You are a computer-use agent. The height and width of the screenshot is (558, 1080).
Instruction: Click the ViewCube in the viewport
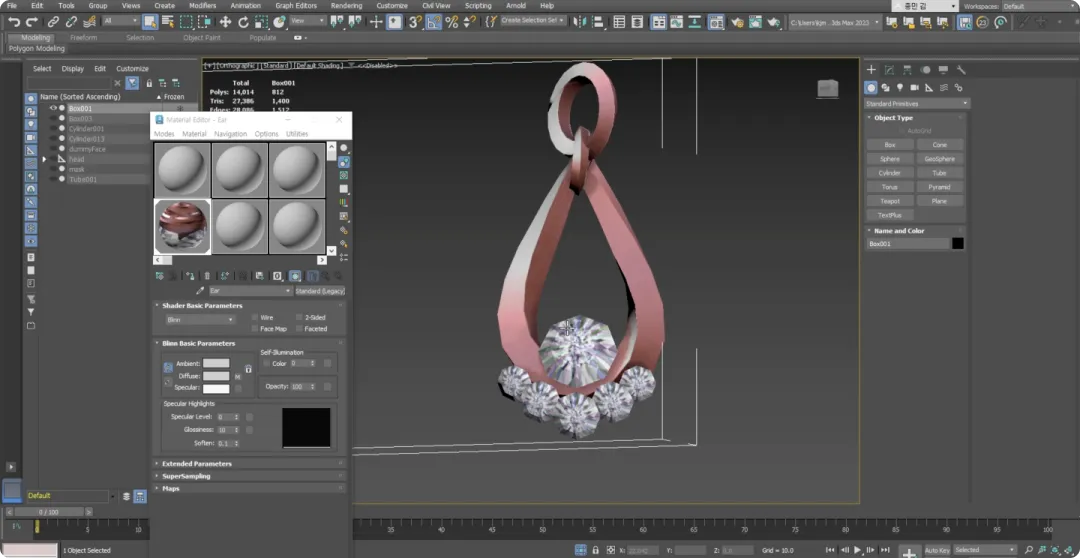828,88
